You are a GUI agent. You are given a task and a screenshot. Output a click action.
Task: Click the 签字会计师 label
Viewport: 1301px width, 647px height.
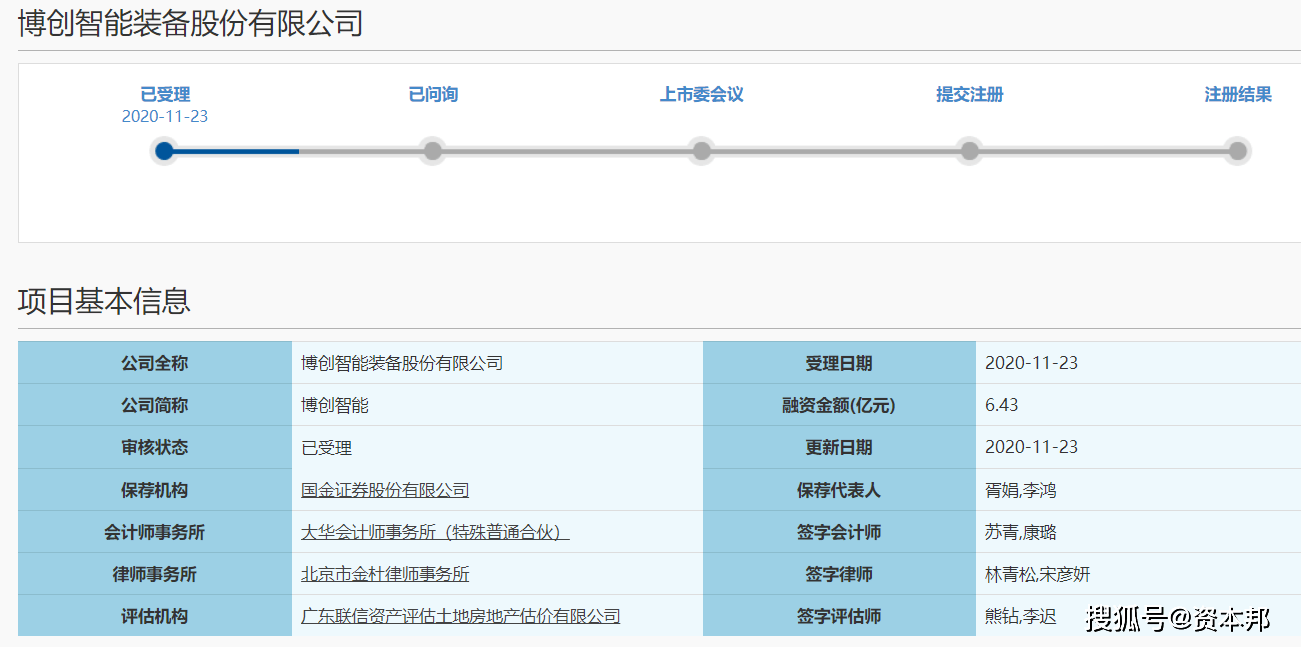coord(839,532)
